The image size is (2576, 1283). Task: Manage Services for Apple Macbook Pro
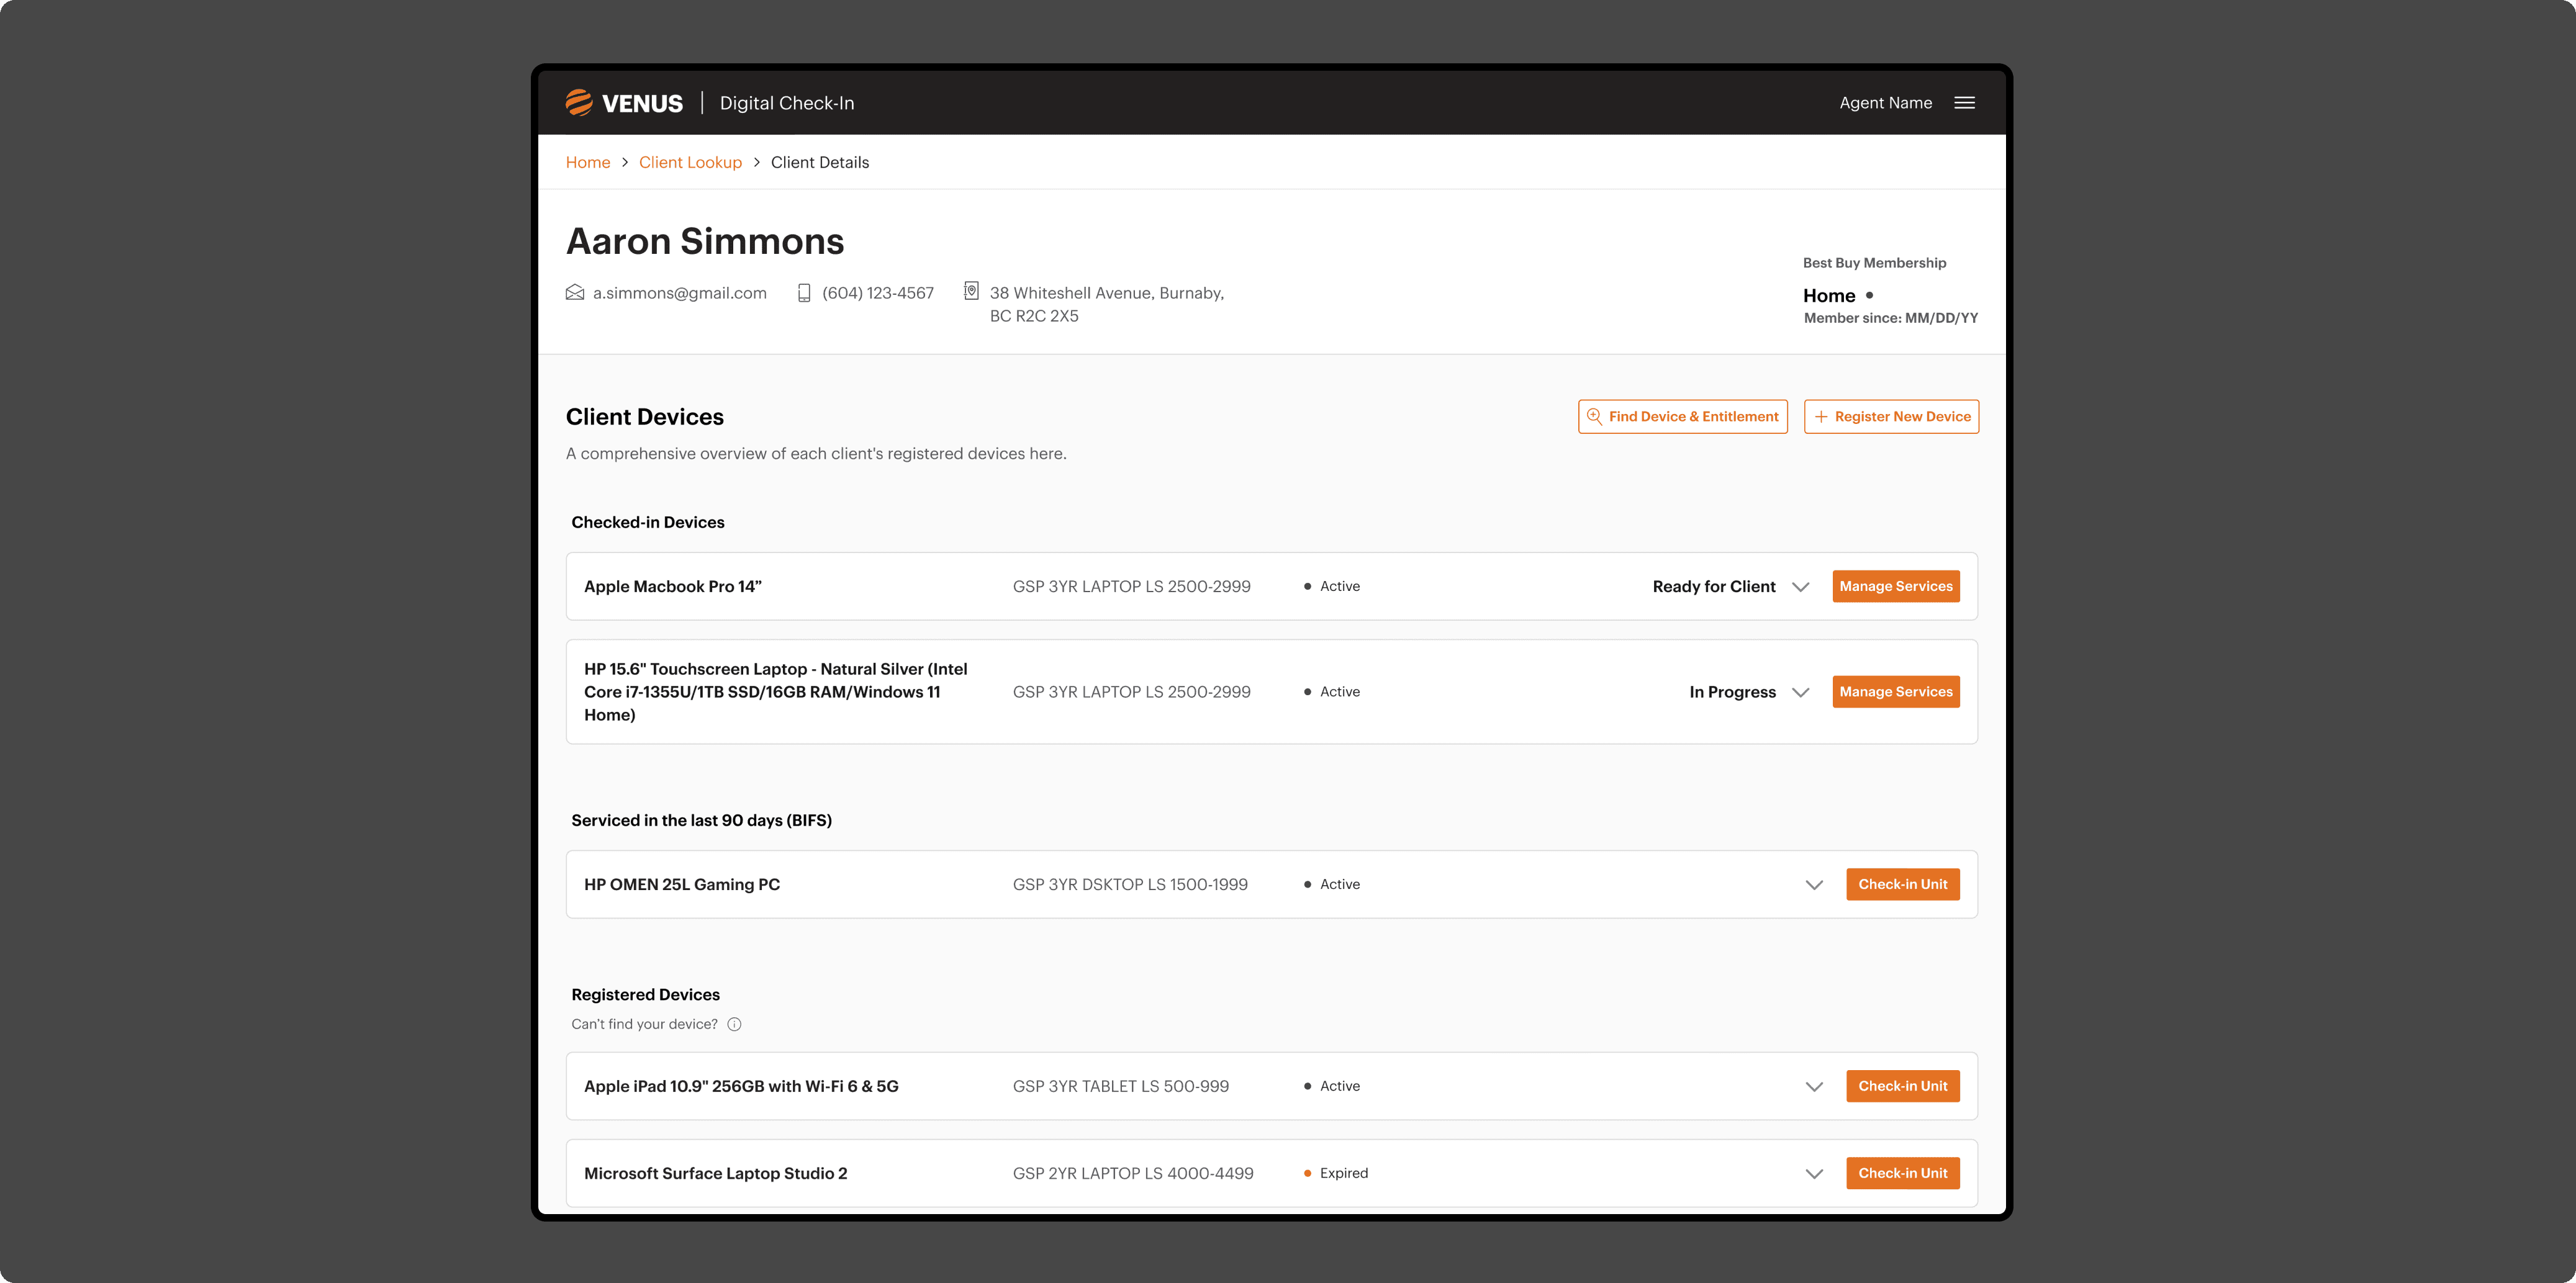tap(1895, 587)
